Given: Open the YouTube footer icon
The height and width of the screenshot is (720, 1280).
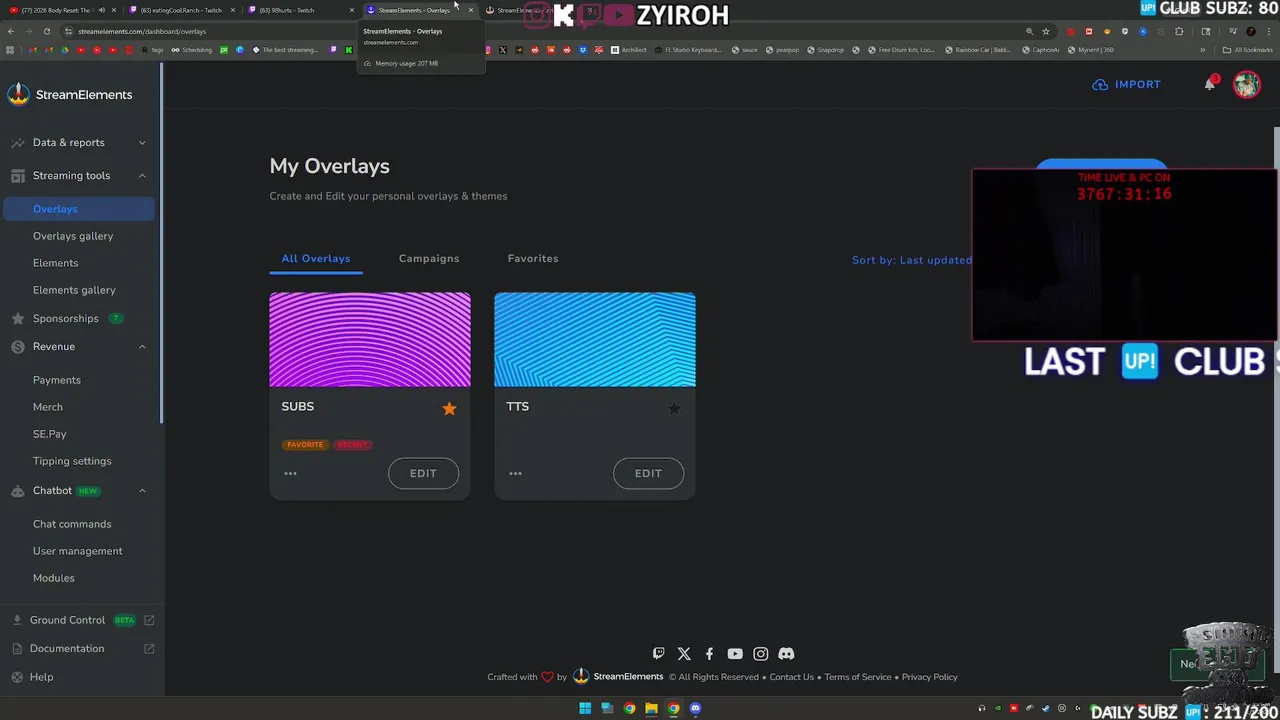Looking at the screenshot, I should coord(735,654).
